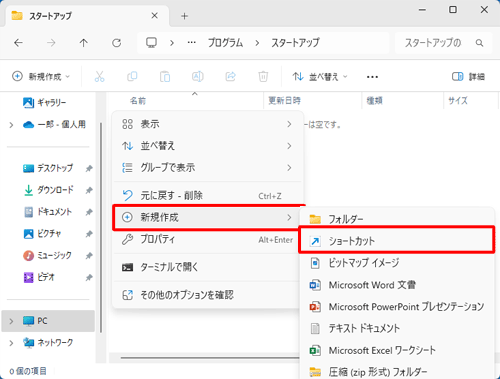
Task: Unpin デスクトップ using its pin icon
Action: [89, 168]
